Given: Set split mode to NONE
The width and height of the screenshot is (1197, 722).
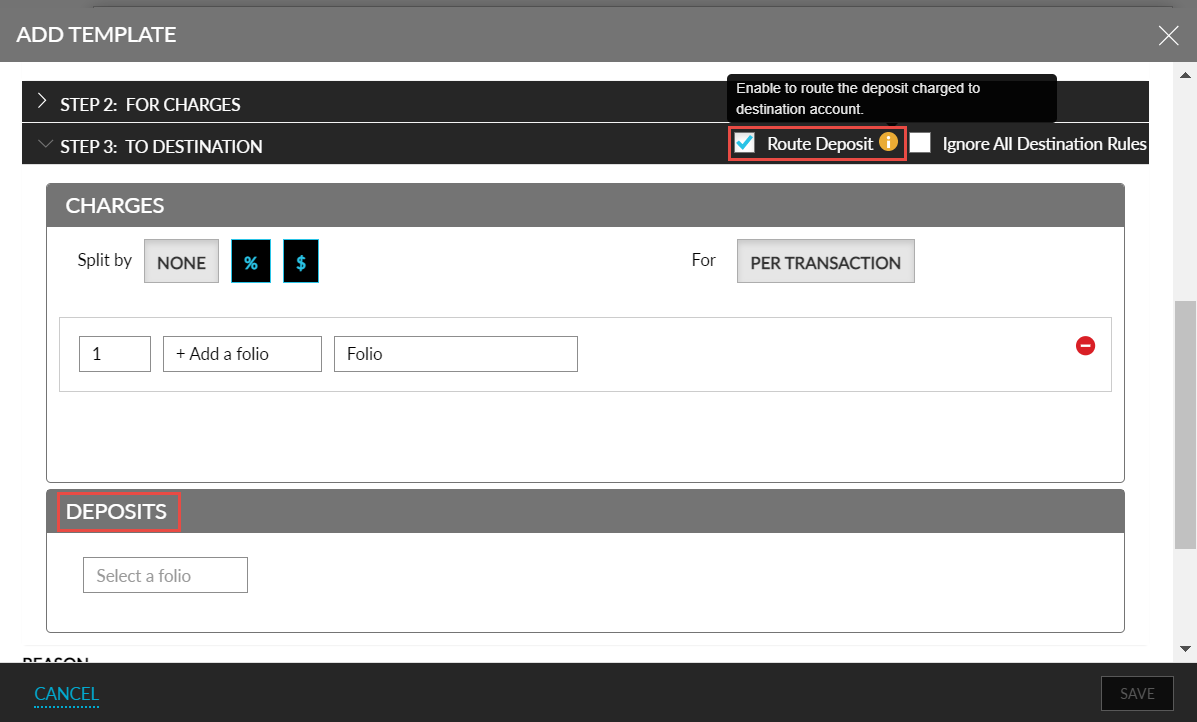Looking at the screenshot, I should point(181,261).
